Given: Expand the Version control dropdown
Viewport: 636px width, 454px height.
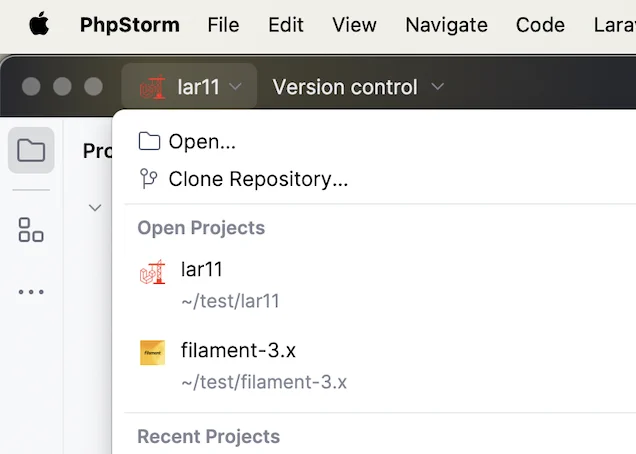Looking at the screenshot, I should pyautogui.click(x=358, y=87).
